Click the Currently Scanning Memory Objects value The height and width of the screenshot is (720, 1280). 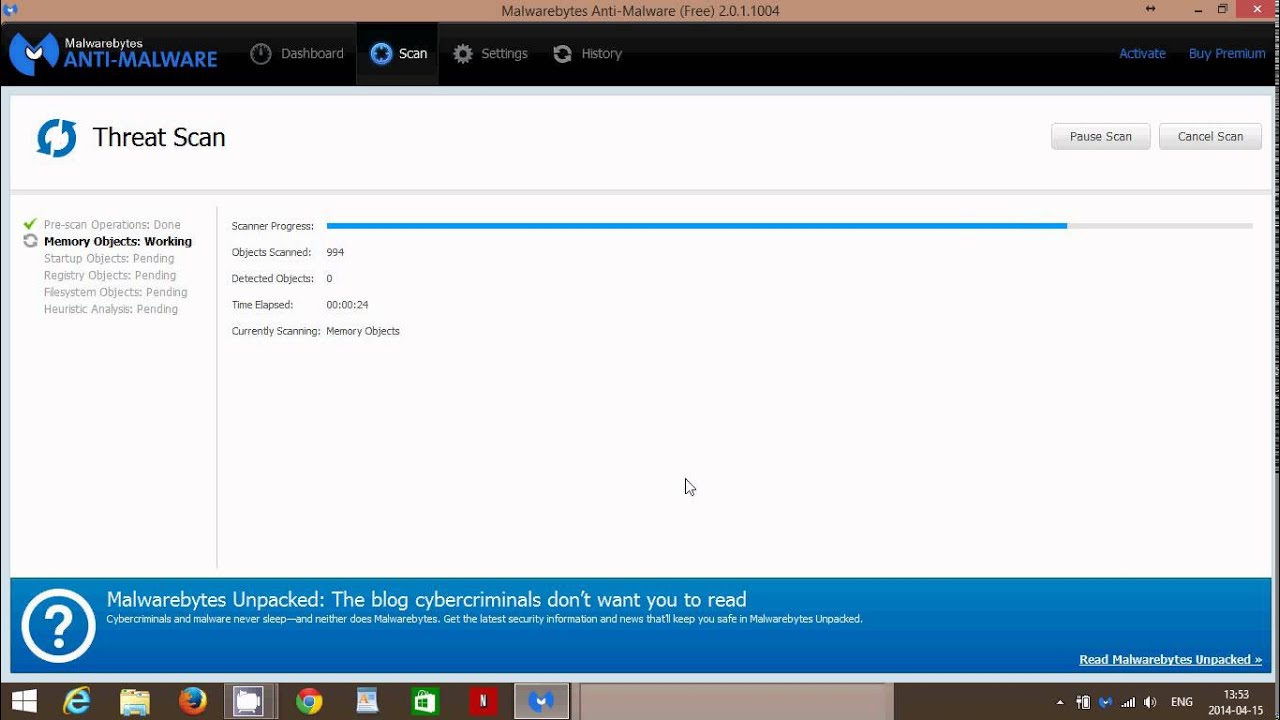tap(363, 331)
